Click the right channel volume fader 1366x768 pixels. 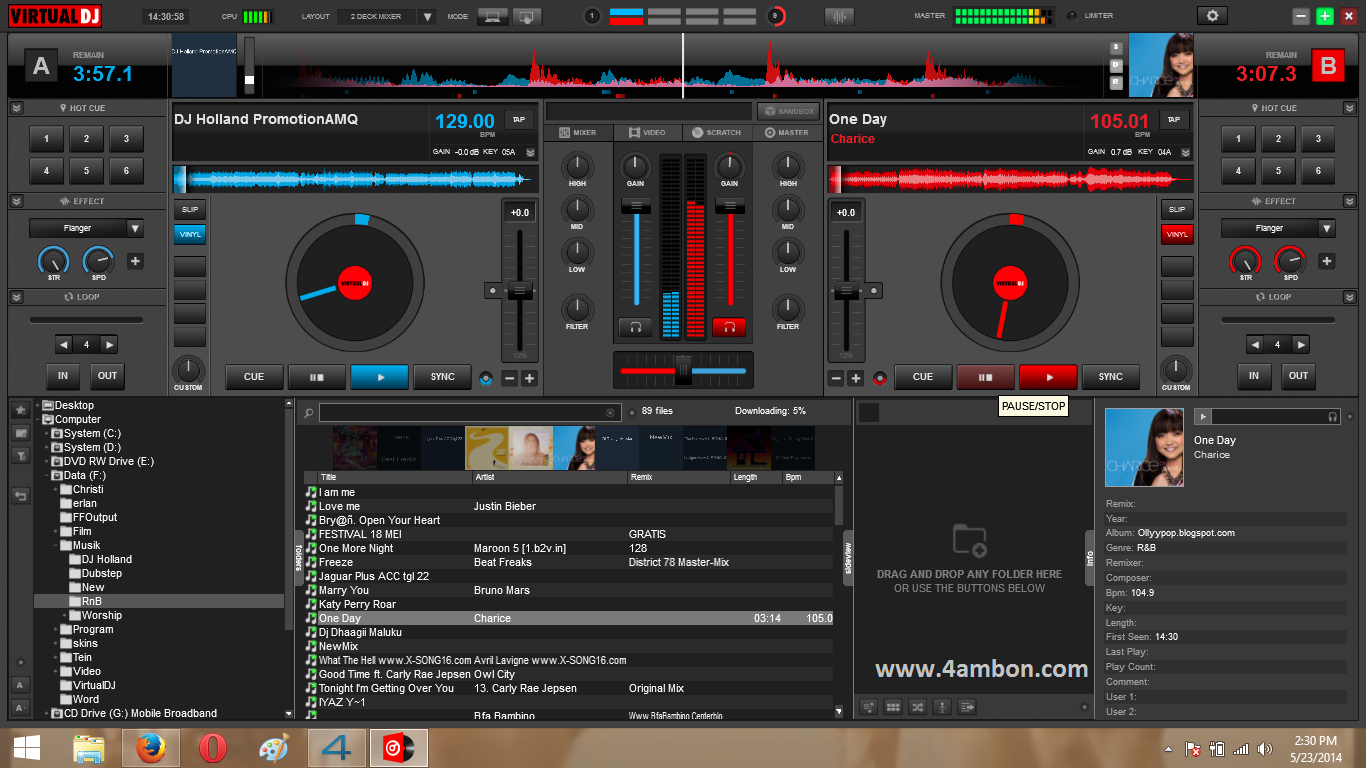(731, 205)
